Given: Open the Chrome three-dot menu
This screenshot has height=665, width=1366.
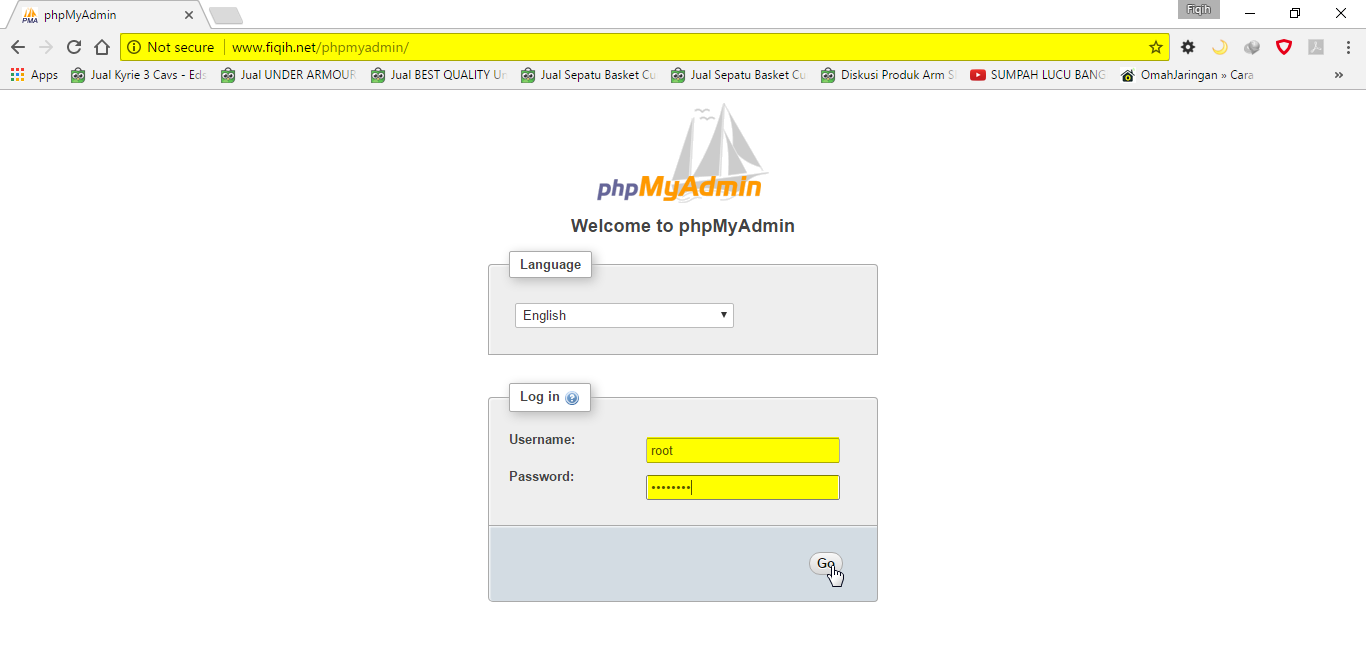Looking at the screenshot, I should click(x=1347, y=47).
